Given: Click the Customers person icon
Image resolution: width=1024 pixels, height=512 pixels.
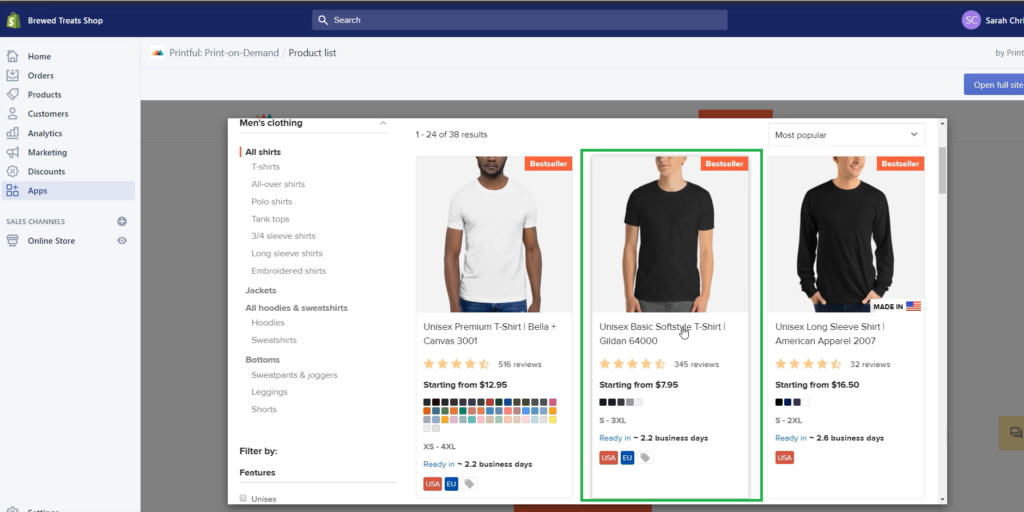Looking at the screenshot, I should [x=12, y=114].
